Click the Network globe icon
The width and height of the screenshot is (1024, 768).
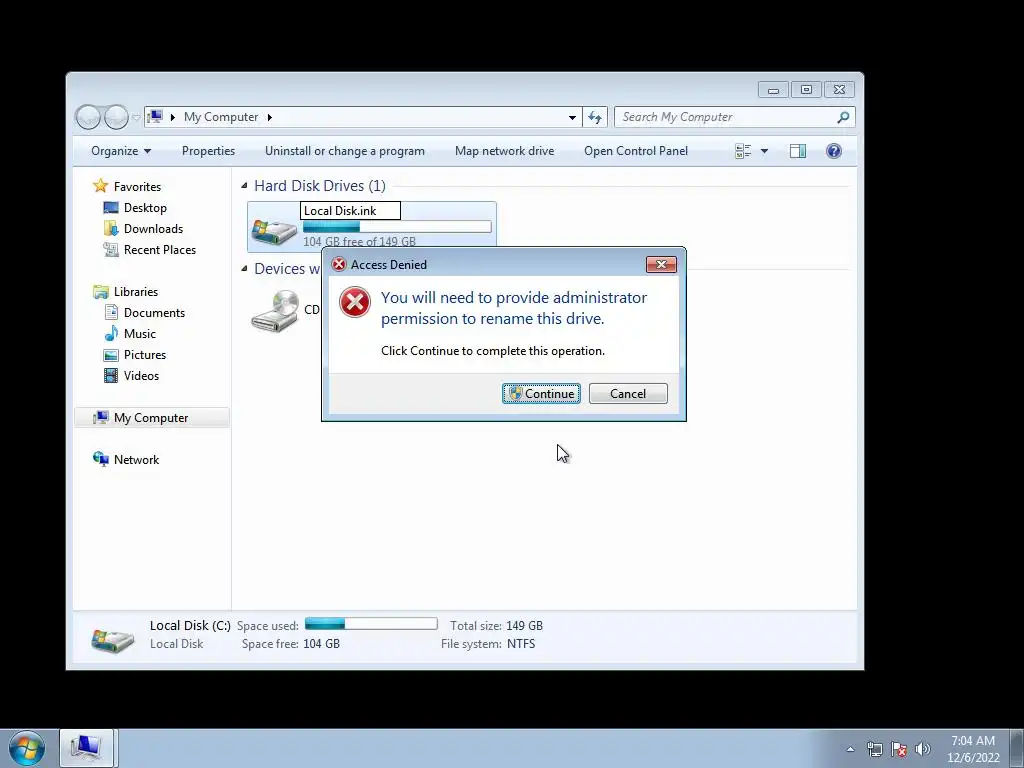(x=101, y=459)
